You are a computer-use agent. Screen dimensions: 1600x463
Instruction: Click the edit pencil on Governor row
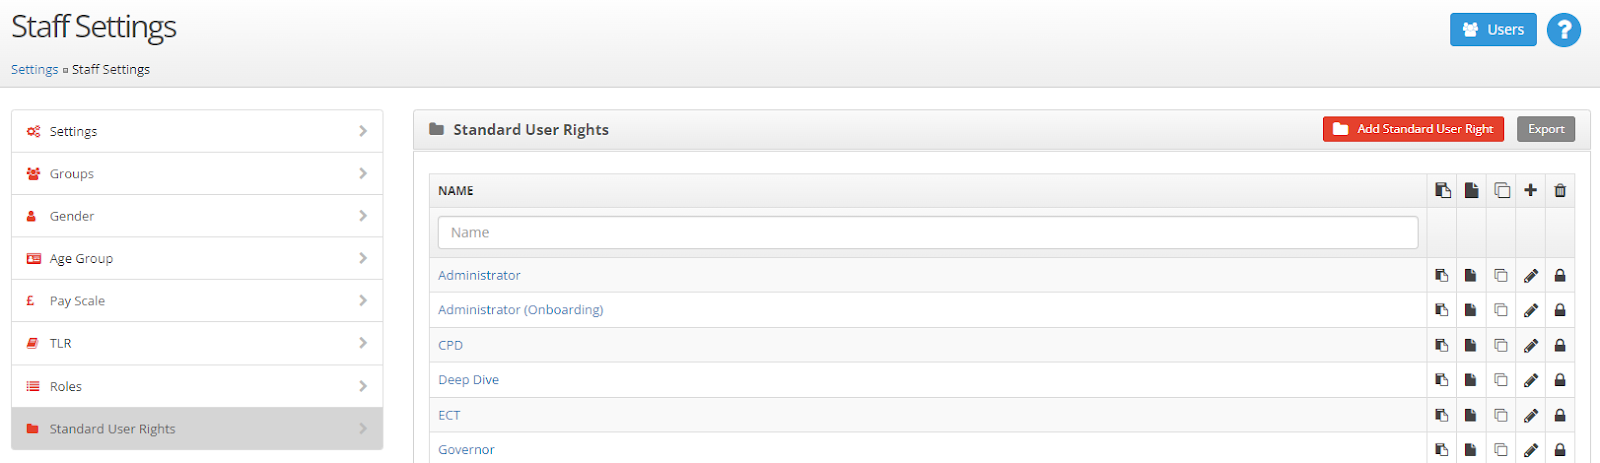[1530, 450]
